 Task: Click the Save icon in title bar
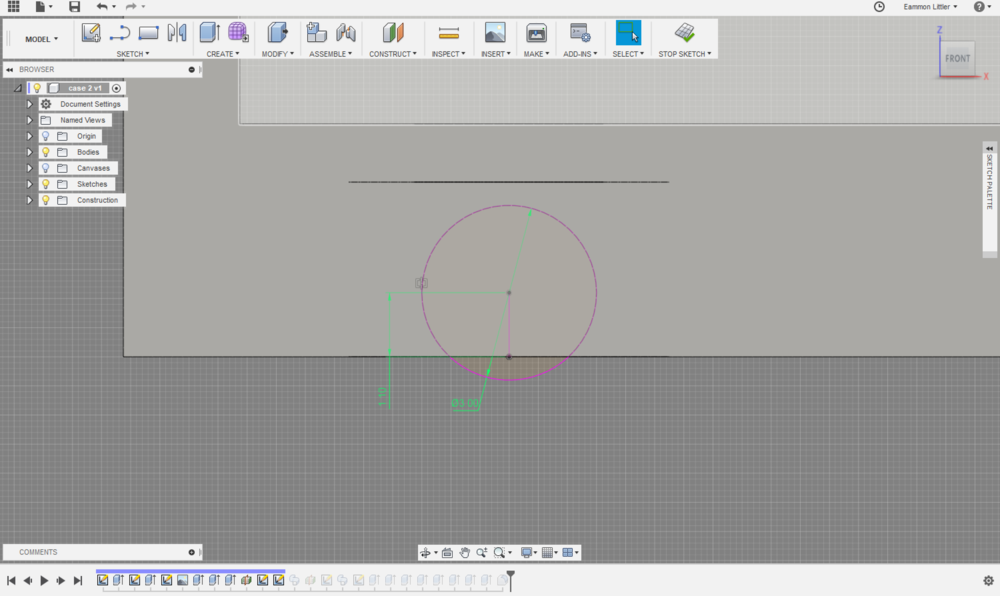(x=75, y=6)
